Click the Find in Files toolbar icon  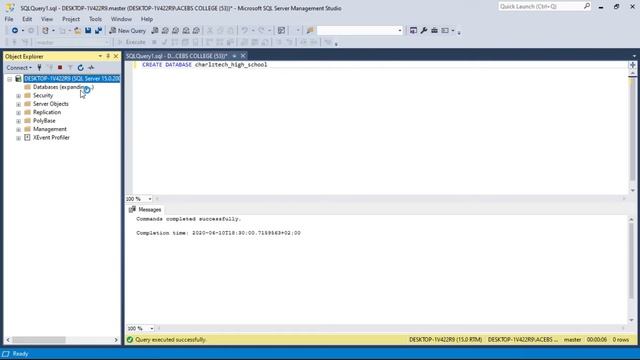tap(310, 31)
